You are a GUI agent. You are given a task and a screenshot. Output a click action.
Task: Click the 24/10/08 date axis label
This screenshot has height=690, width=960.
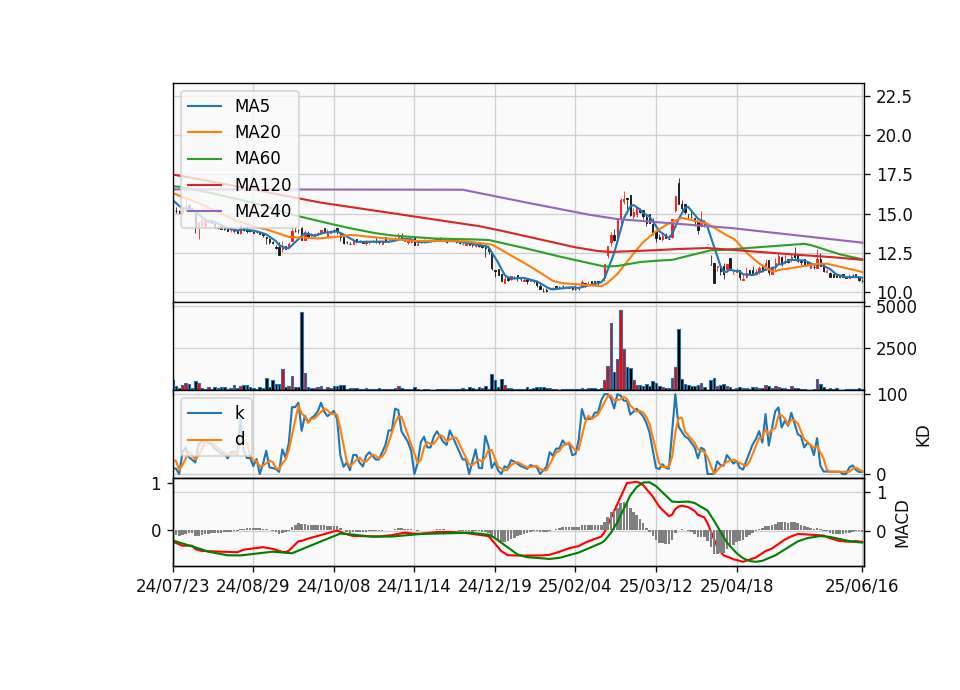point(334,586)
